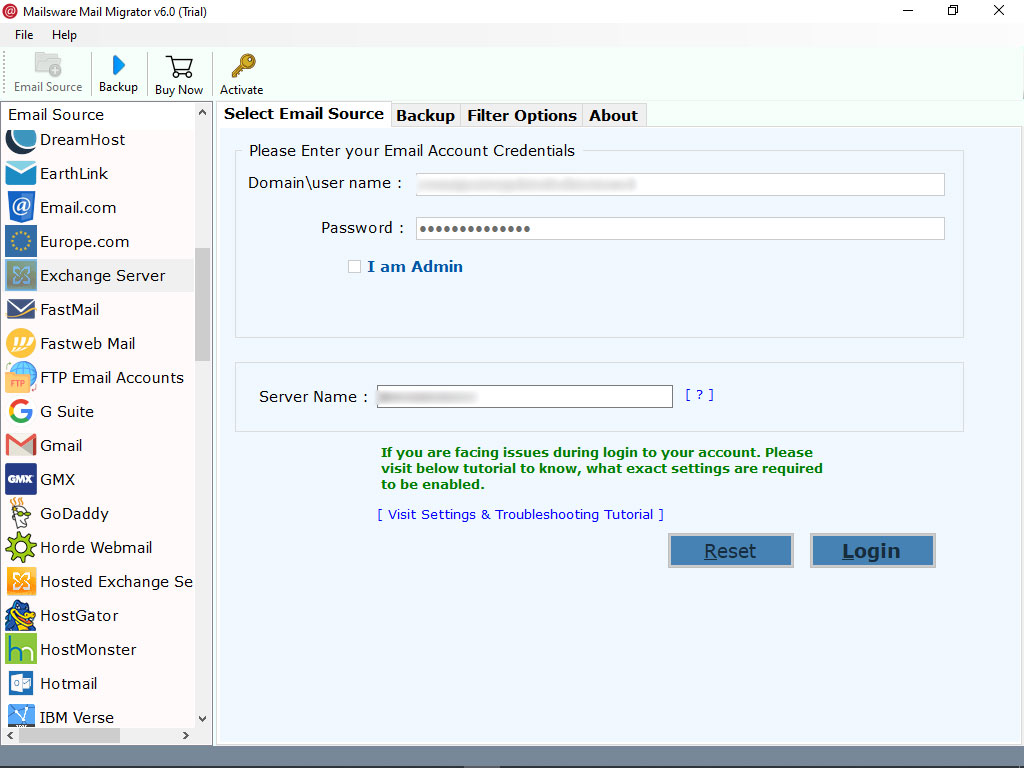This screenshot has width=1024, height=768.
Task: Select the Fastweb Mail icon
Action: (x=21, y=344)
